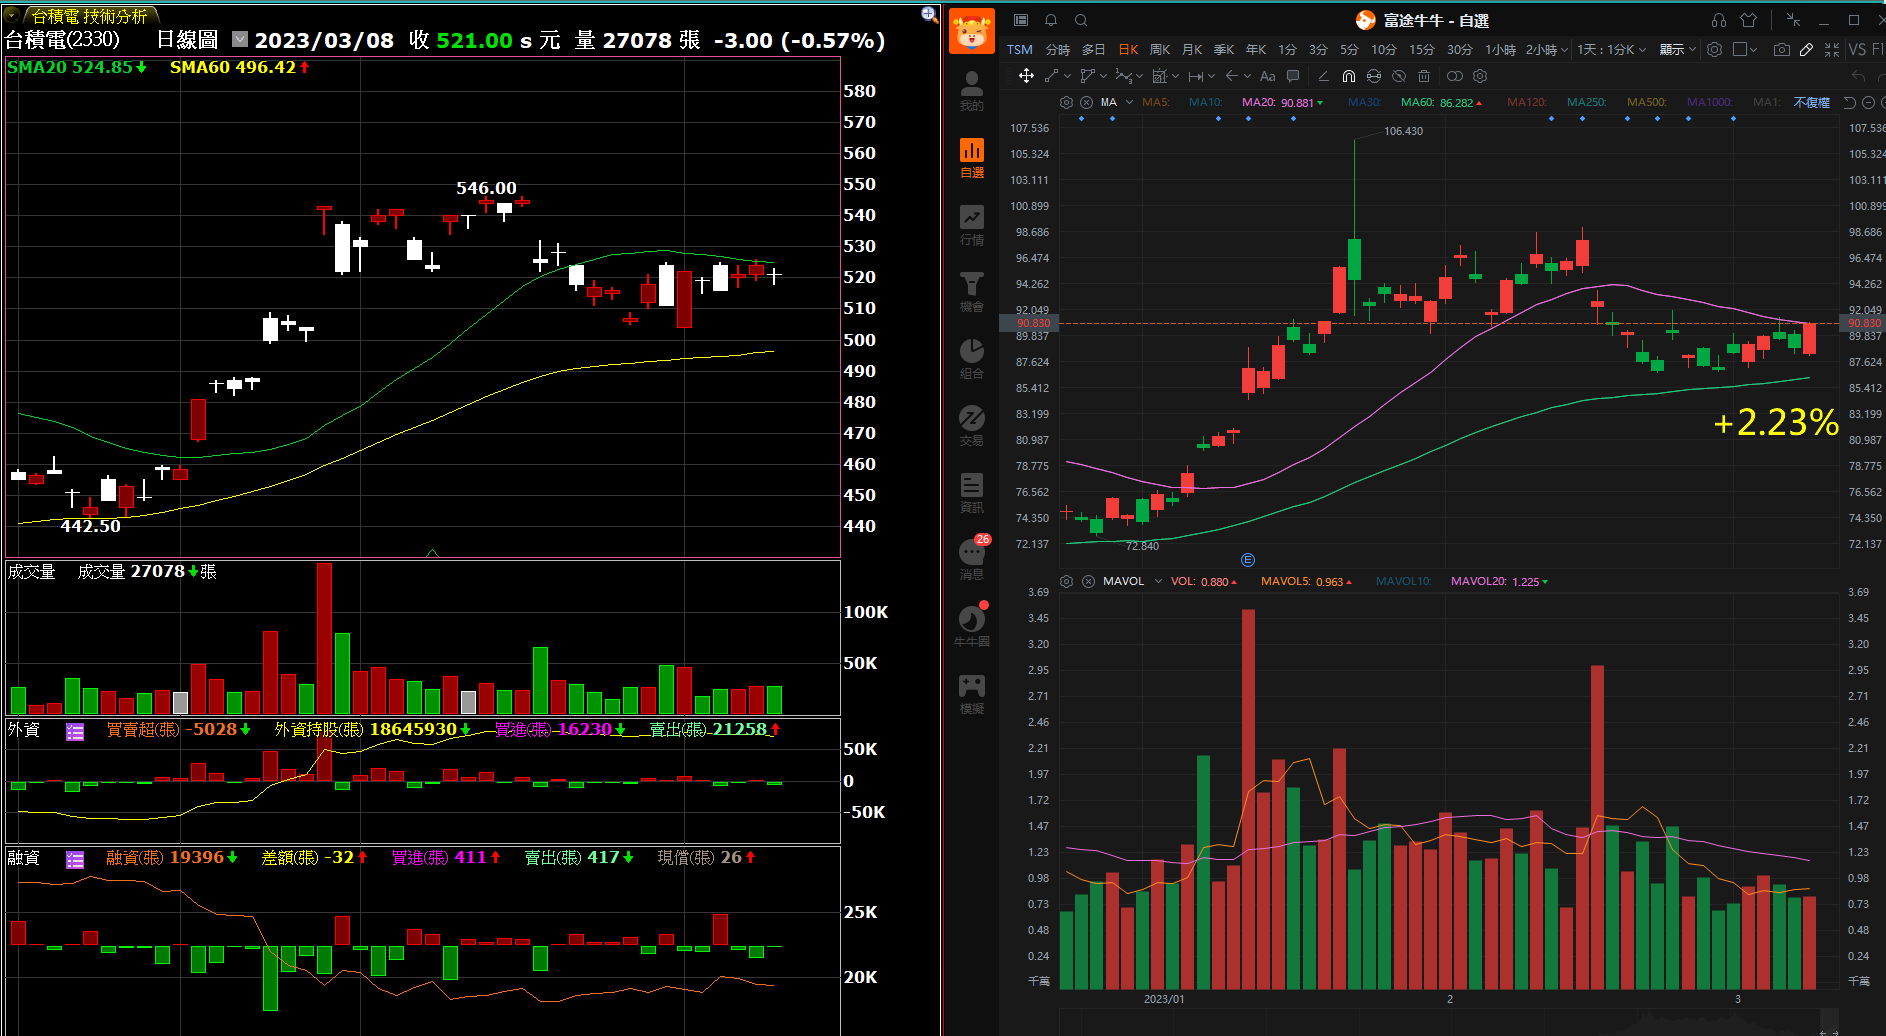
Task: Activate the pencil drawing mode icon
Action: click(x=1806, y=49)
